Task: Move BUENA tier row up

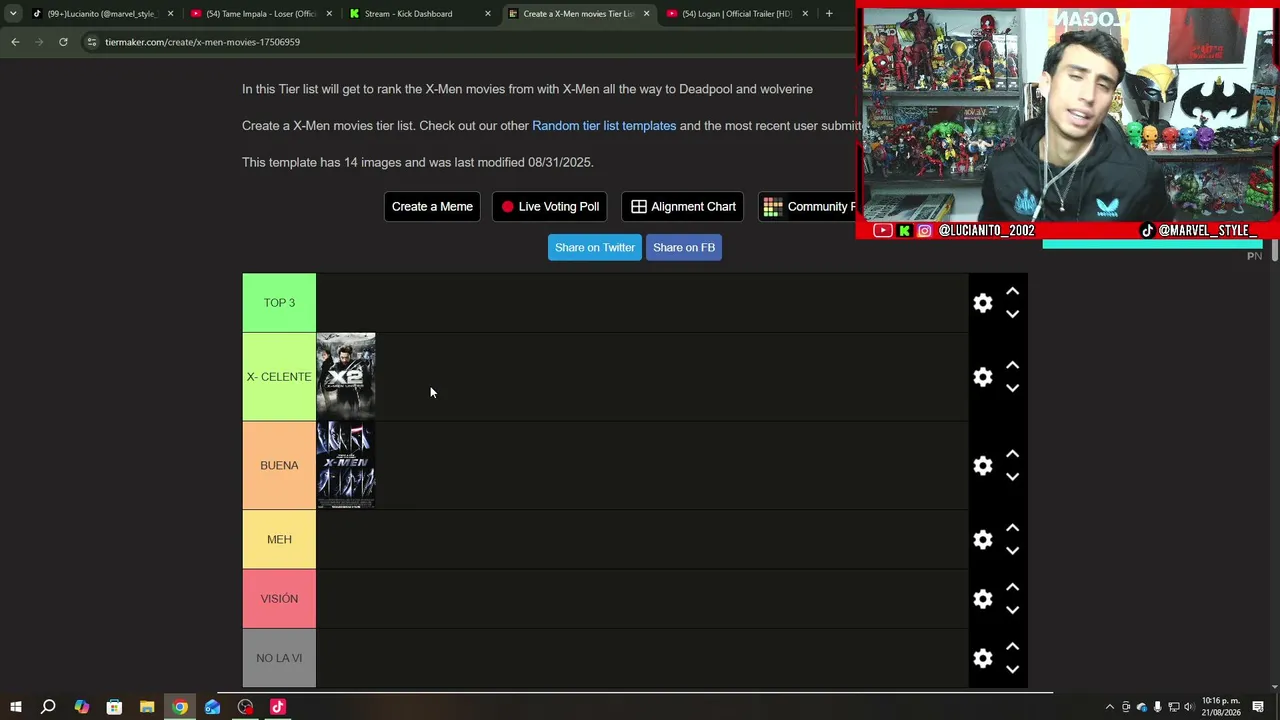Action: point(1012,454)
